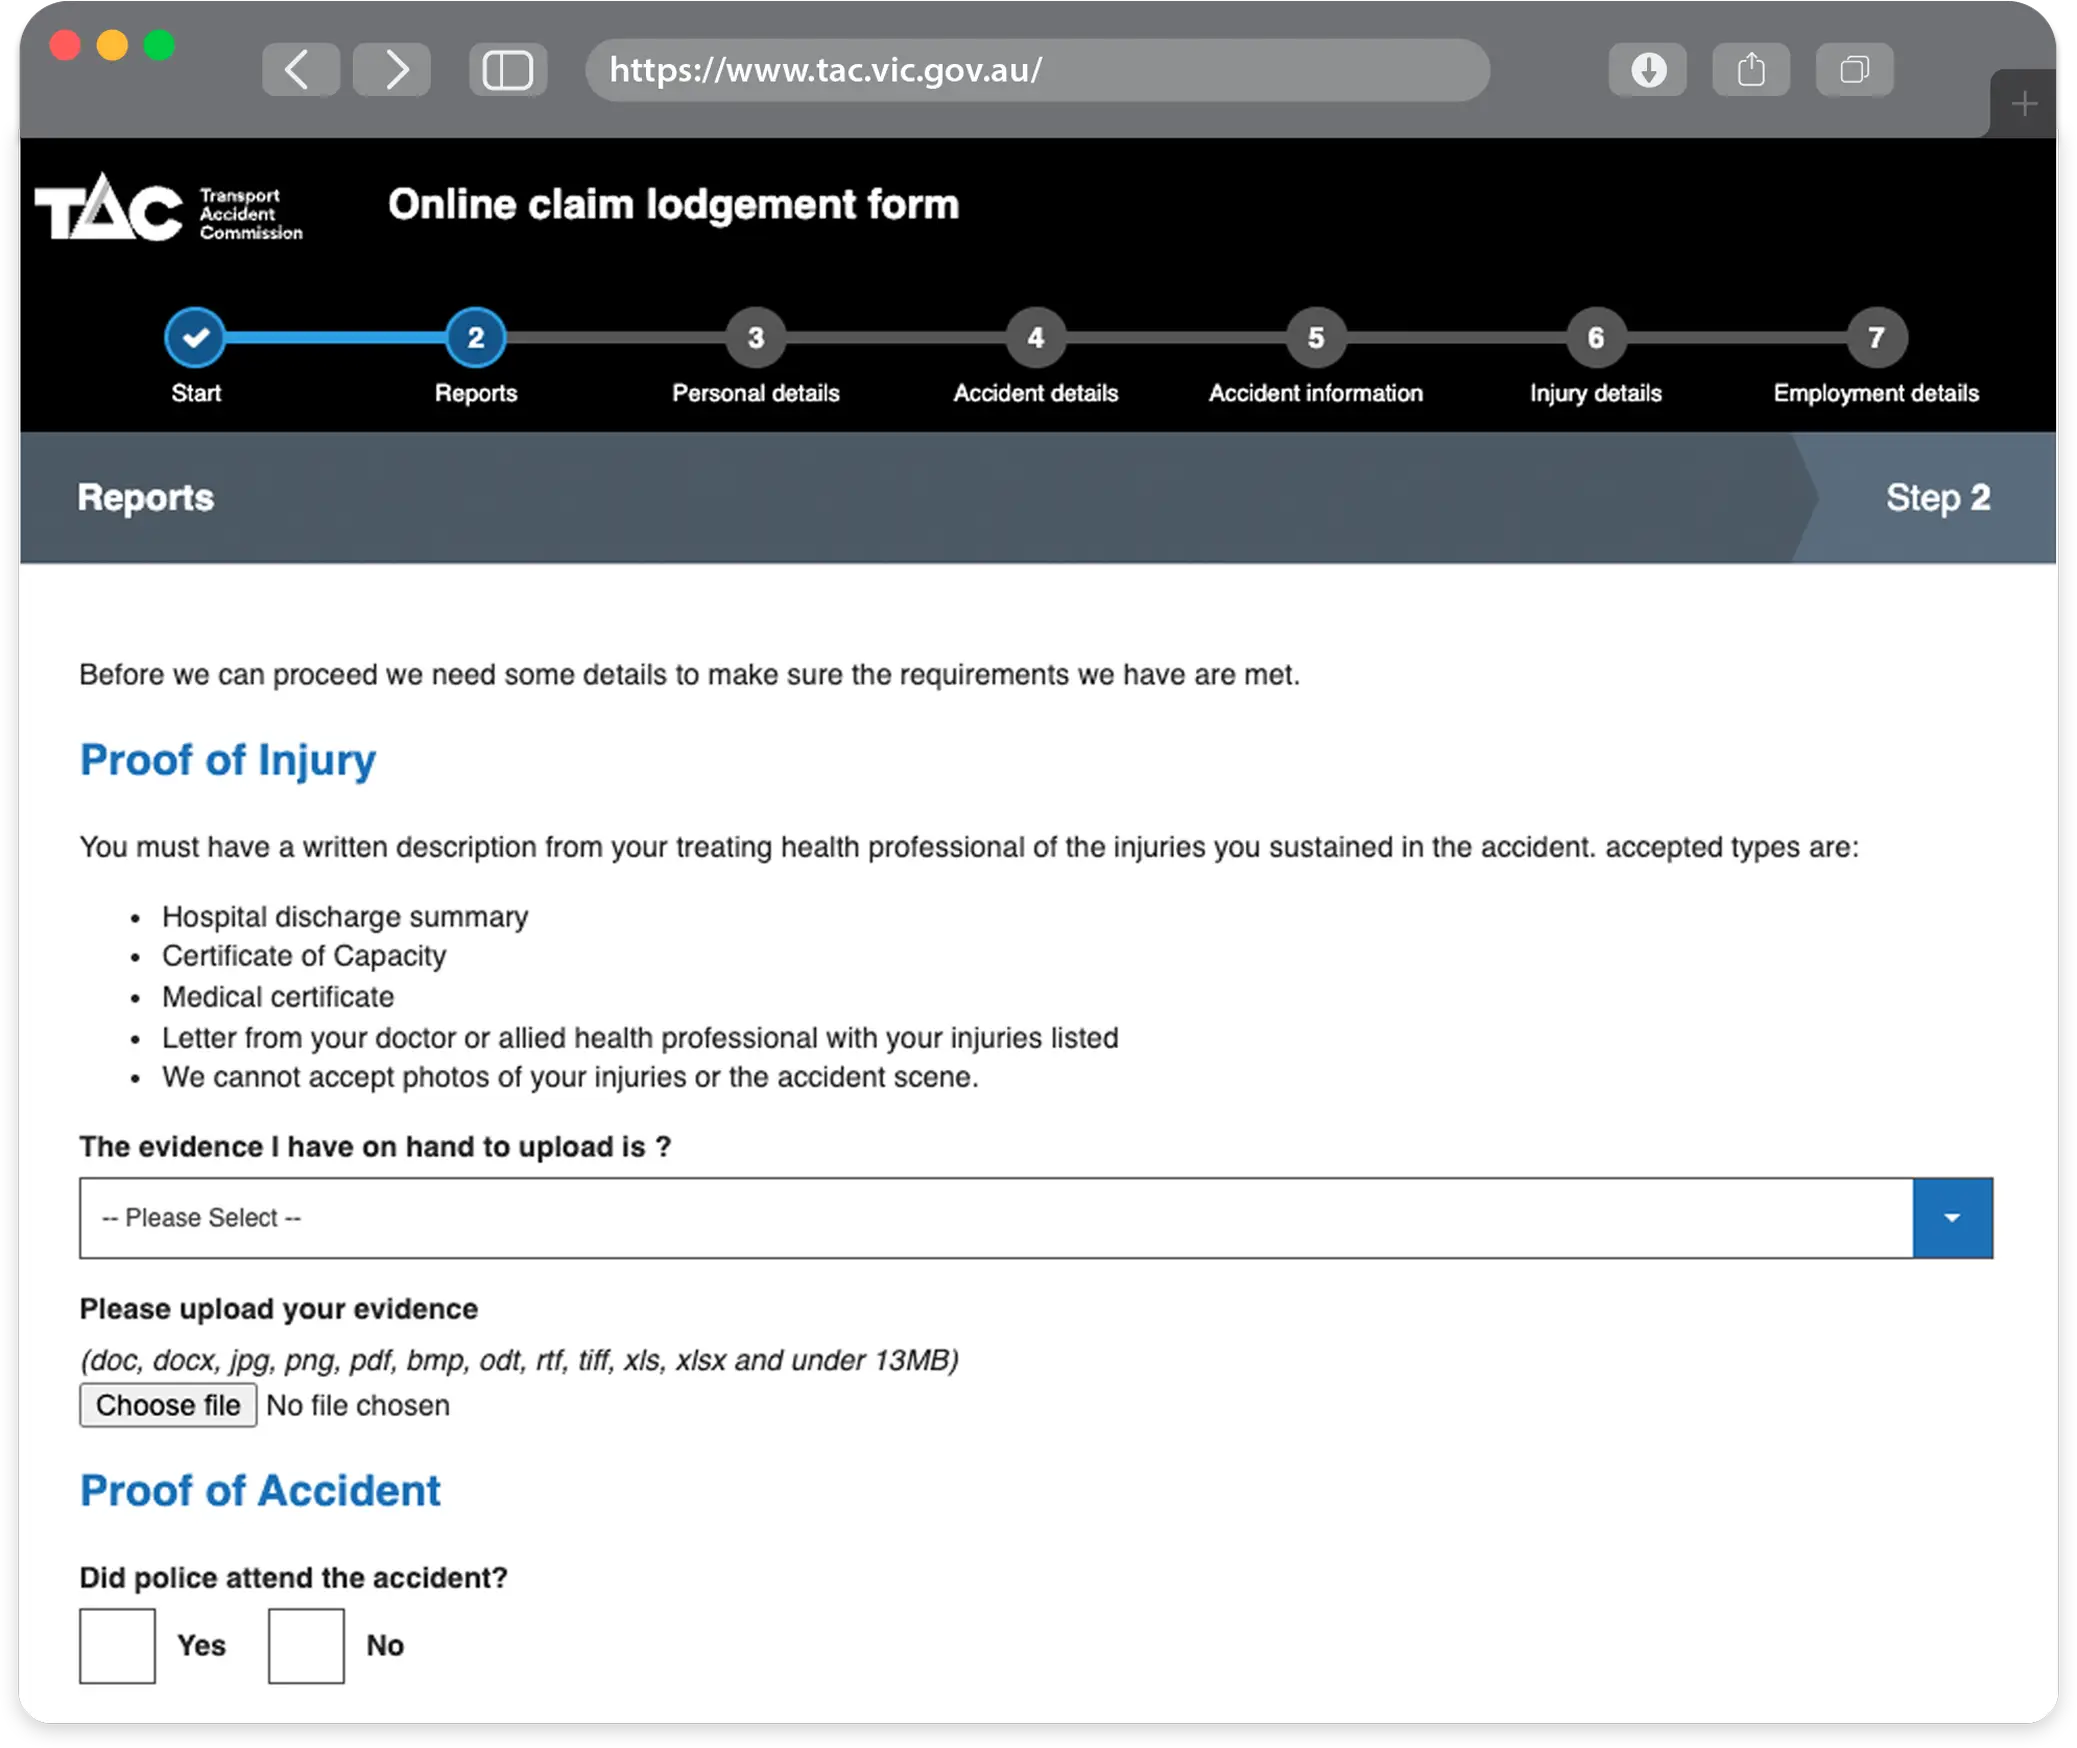Select step 2 Reports circle

pos(475,338)
